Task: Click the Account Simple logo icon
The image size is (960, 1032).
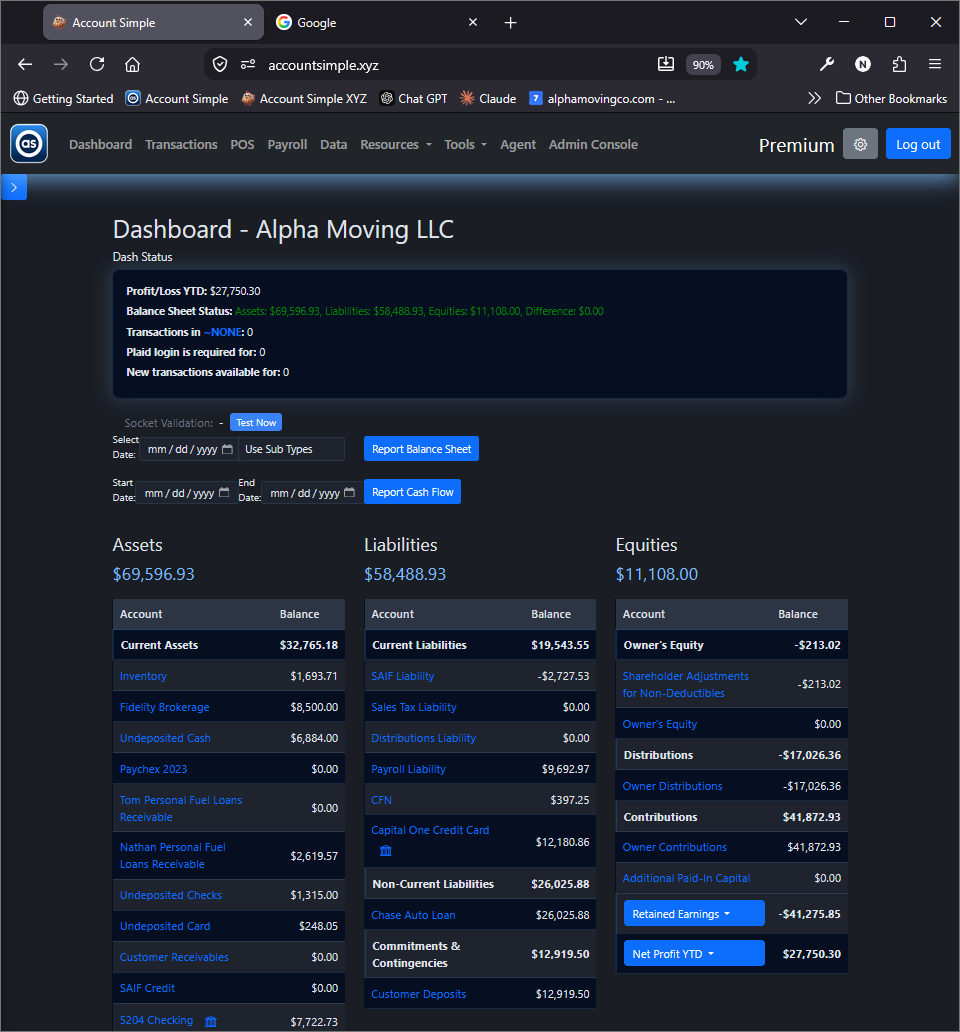Action: [x=29, y=143]
